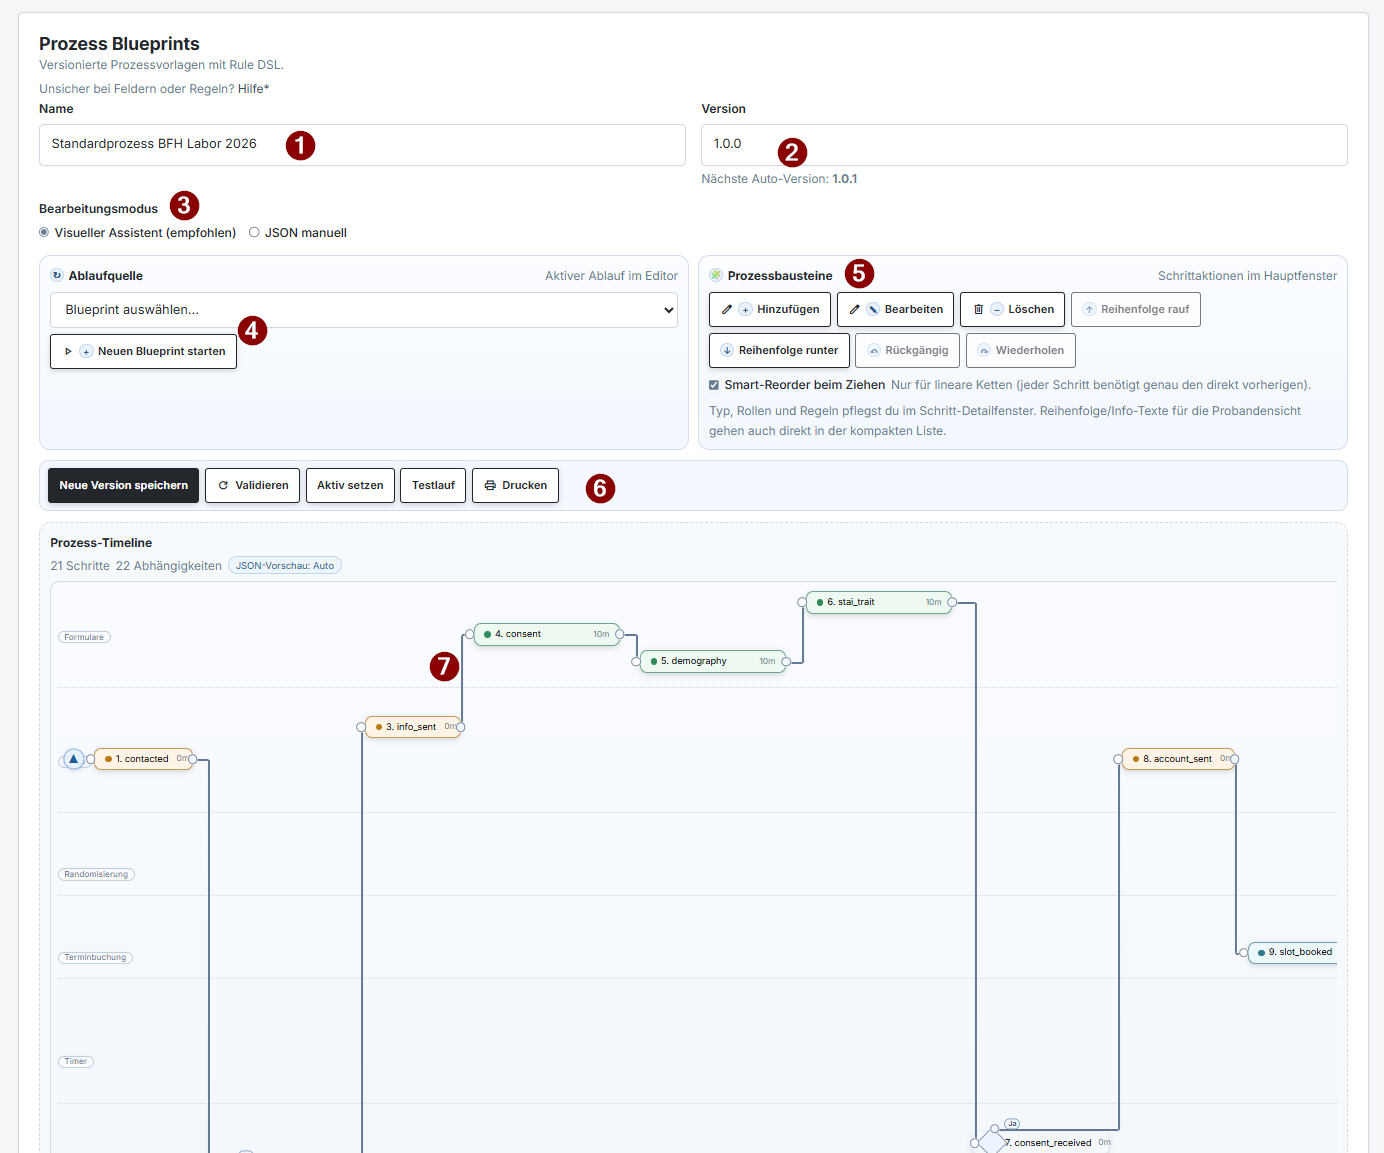Select timeline step 5. demography
Screen dimensions: 1384x1153
coord(712,661)
